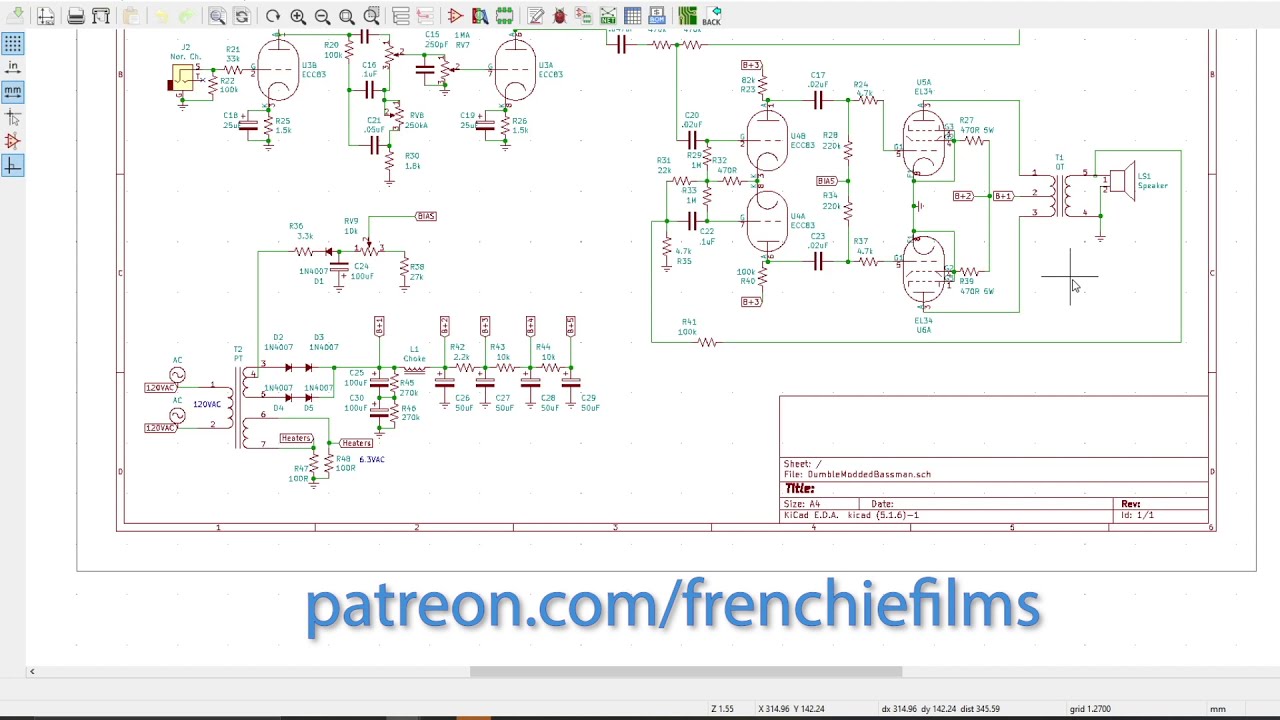Select the R41 100k resistor label
The width and height of the screenshot is (1280, 720).
tap(688, 327)
